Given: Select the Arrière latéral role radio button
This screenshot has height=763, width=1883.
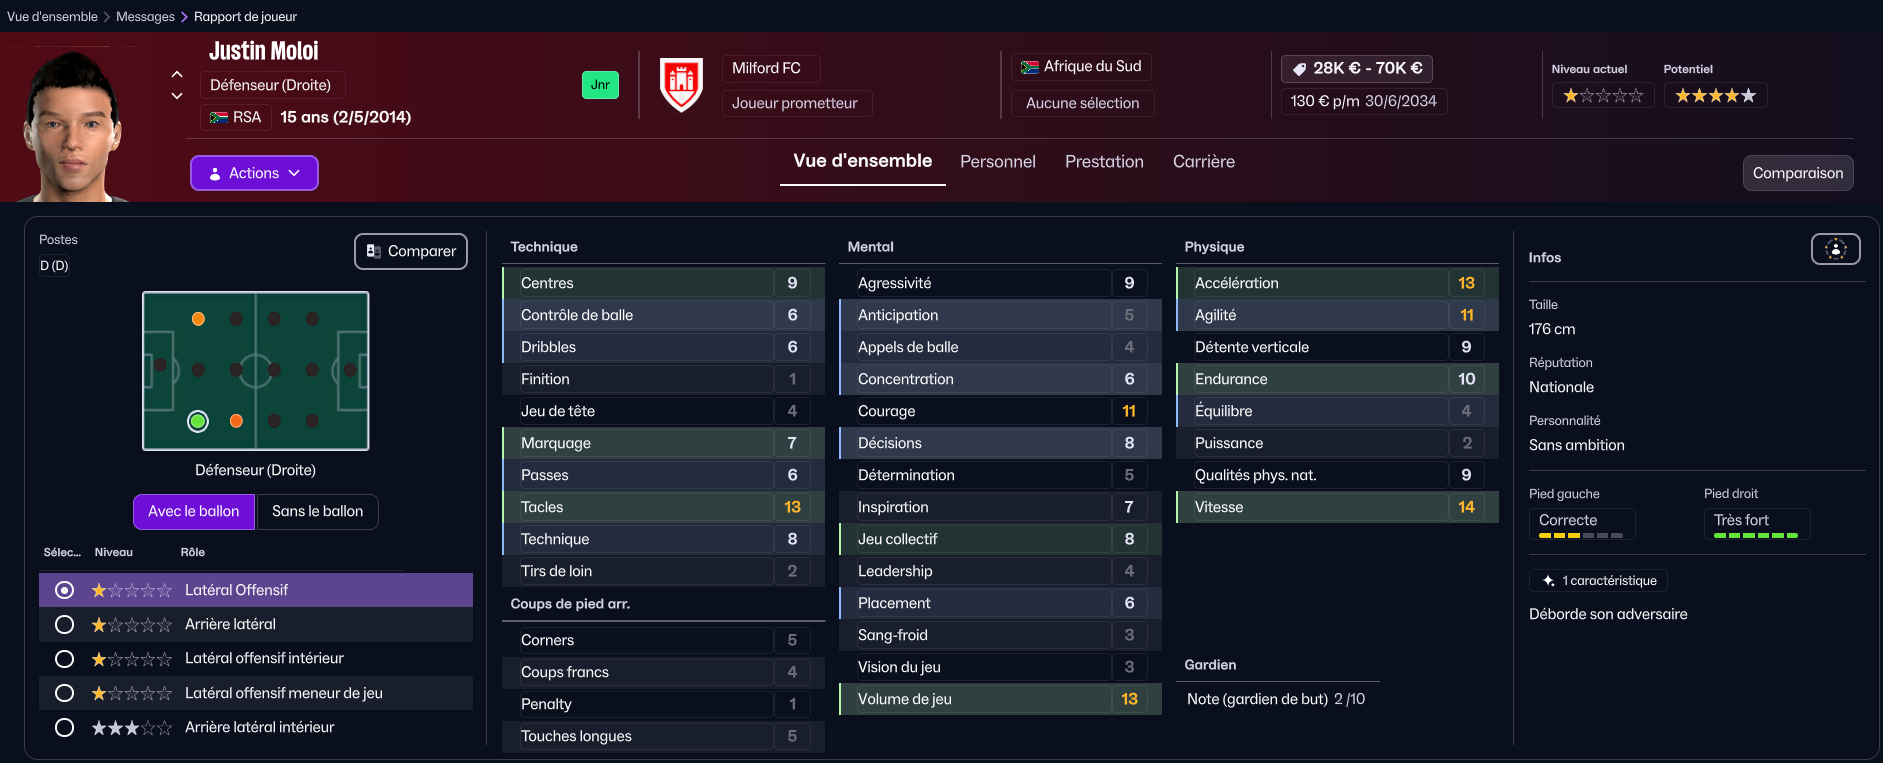Looking at the screenshot, I should pyautogui.click(x=65, y=625).
